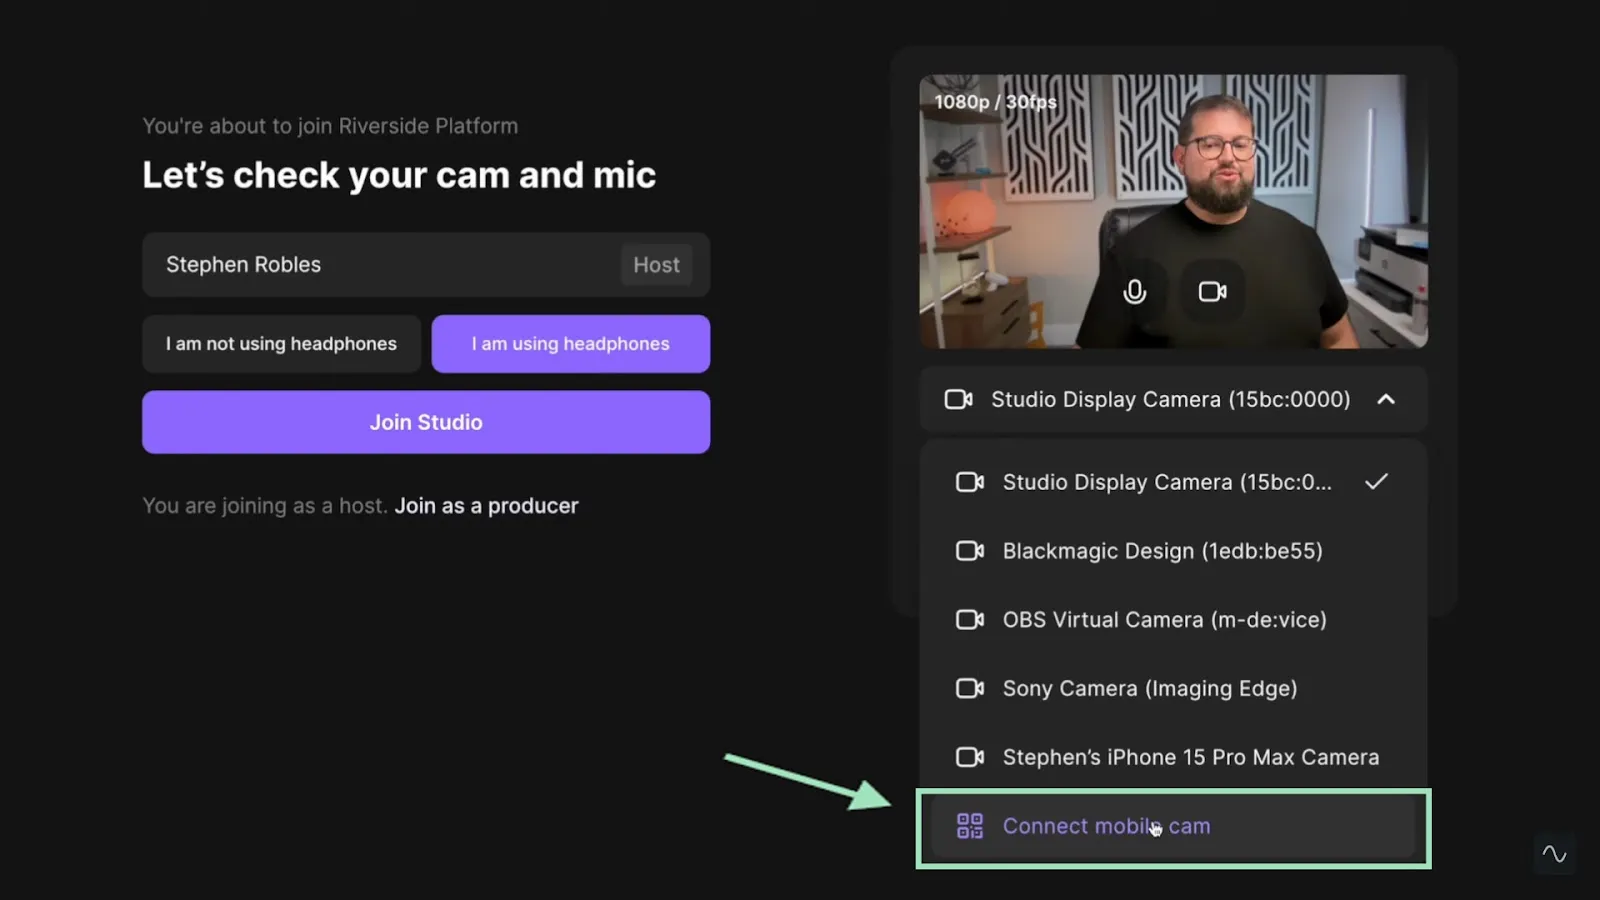Screen dimensions: 1600x900
Task: Click the camera icon beside OBS Virtual Camera
Action: click(x=969, y=620)
